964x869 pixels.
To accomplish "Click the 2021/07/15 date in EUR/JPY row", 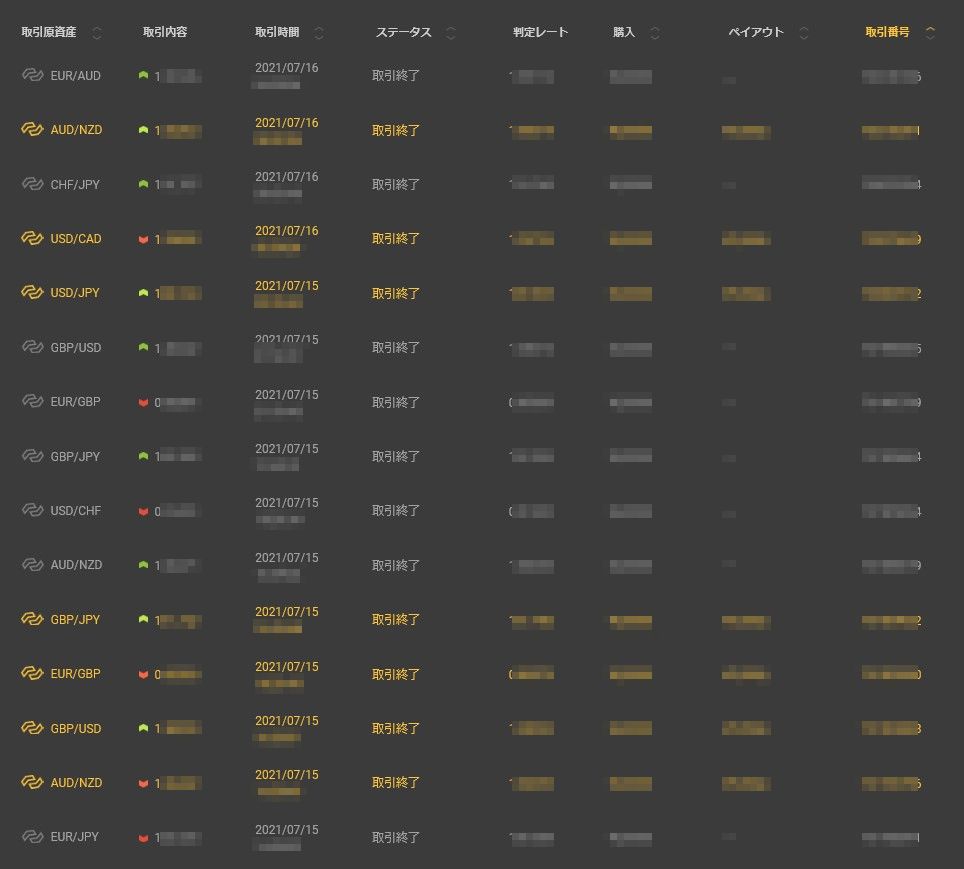I will point(287,830).
